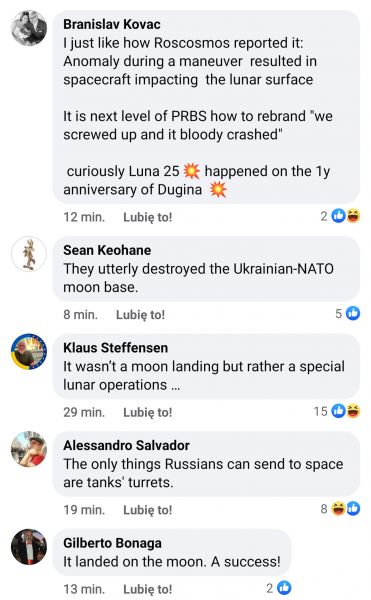This screenshot has width=371, height=600.
Task: Open Klaus Steffensen's profile picture
Action: (29, 351)
